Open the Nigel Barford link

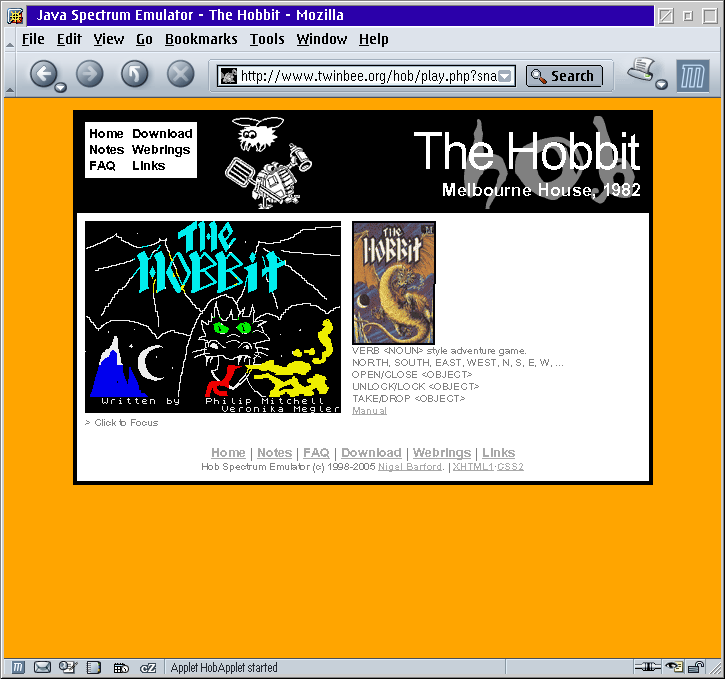pos(410,467)
